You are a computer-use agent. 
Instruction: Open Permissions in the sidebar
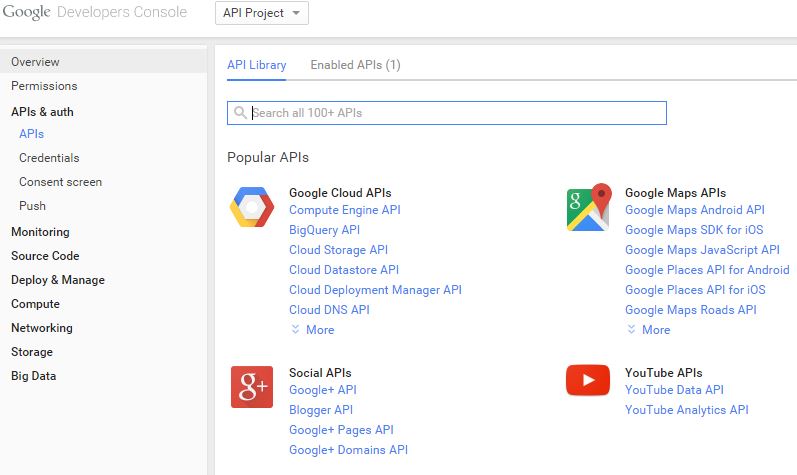(44, 86)
